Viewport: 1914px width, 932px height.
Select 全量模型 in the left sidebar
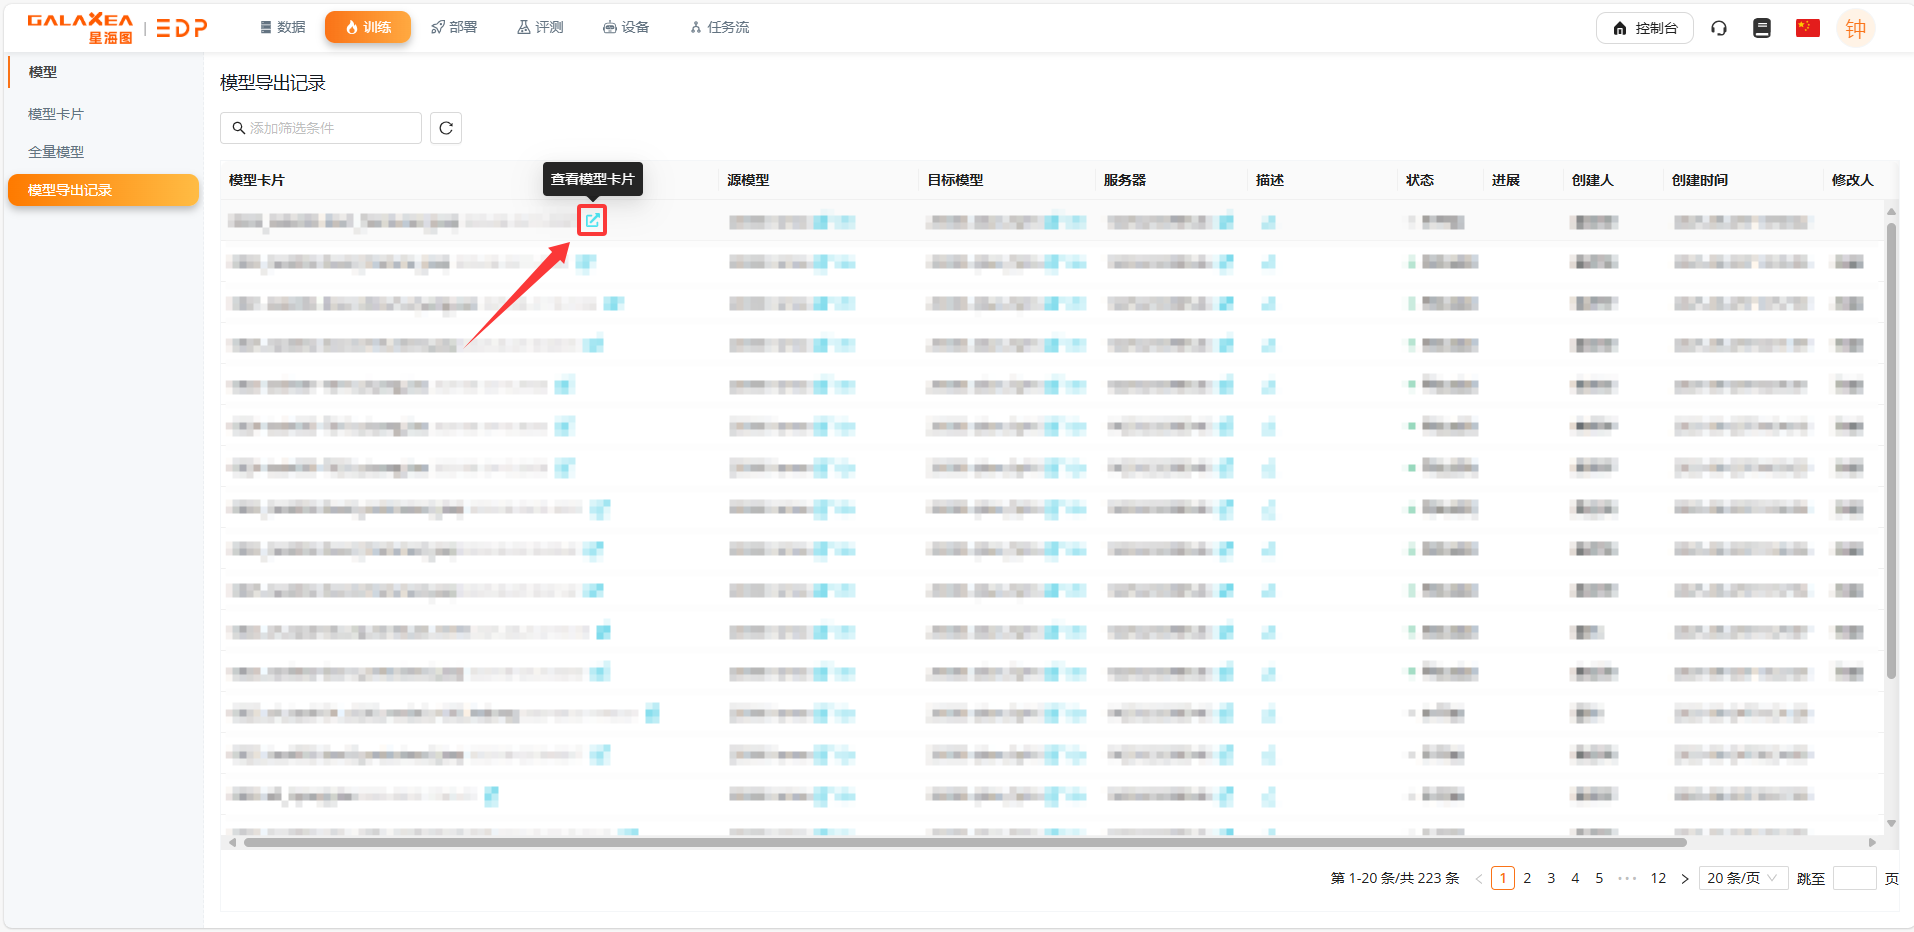point(56,152)
